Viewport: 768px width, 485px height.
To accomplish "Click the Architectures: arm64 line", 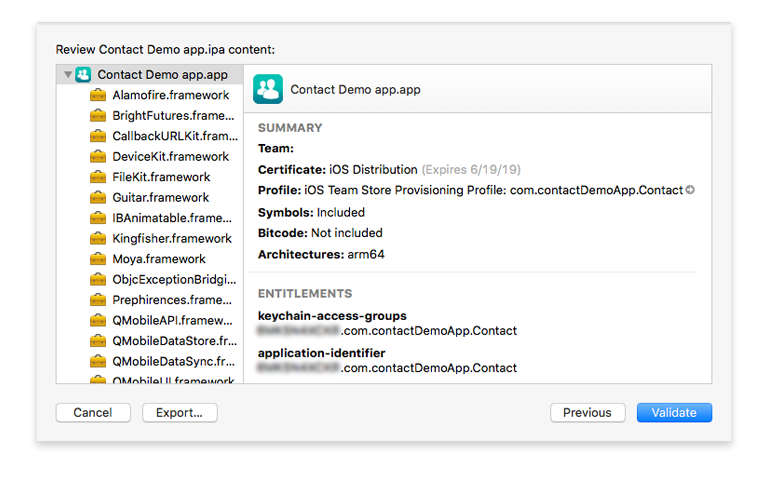I will [321, 255].
